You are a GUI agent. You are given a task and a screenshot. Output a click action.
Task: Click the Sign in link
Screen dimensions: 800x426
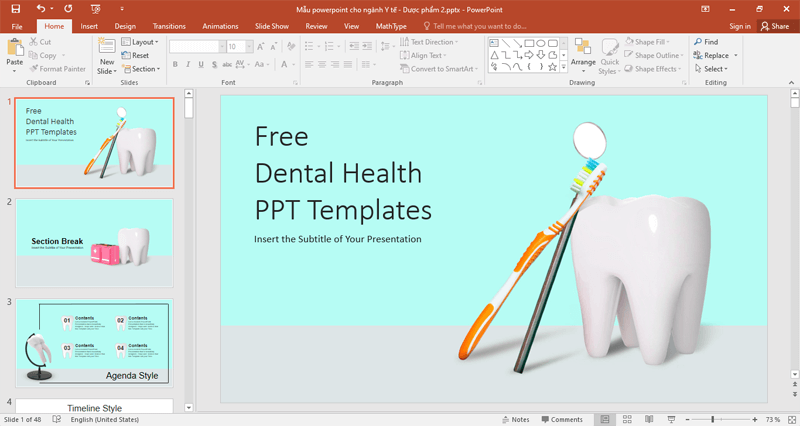[x=740, y=26]
